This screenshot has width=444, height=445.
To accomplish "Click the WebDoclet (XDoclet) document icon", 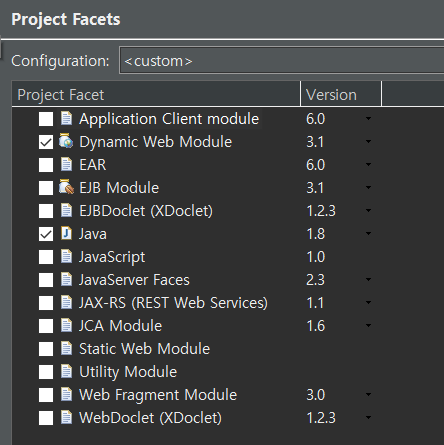I will click(x=66, y=417).
